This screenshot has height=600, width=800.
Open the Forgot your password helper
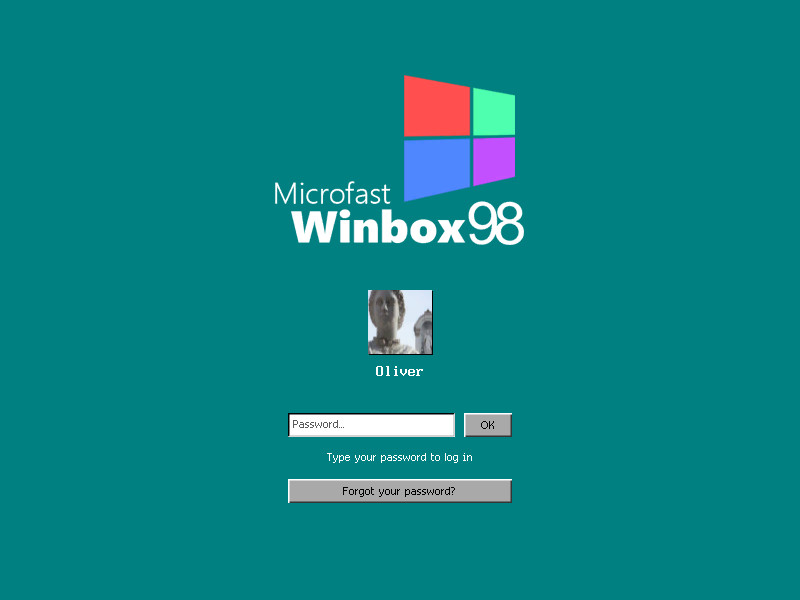click(399, 490)
